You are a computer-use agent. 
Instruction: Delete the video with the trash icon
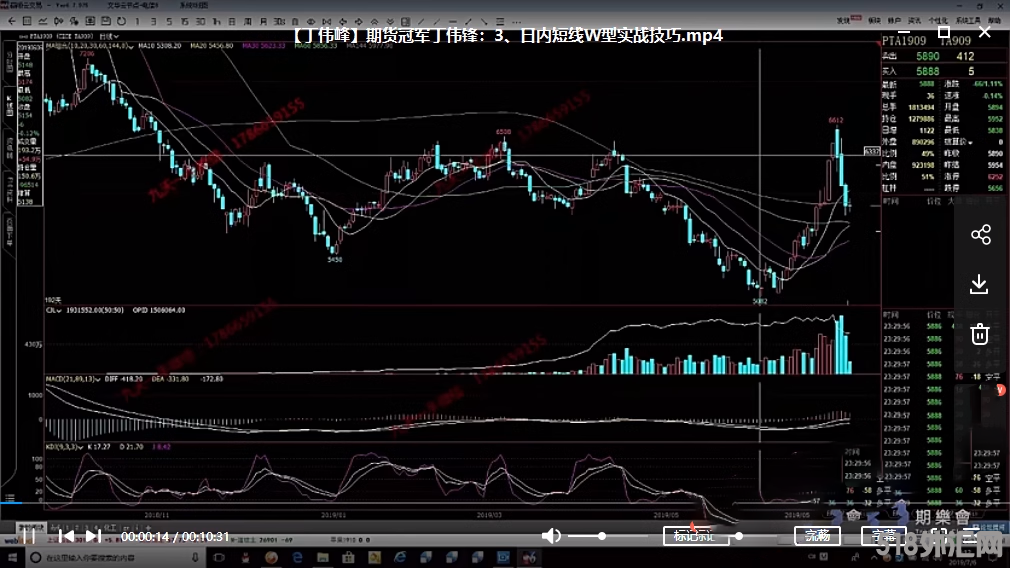click(980, 334)
